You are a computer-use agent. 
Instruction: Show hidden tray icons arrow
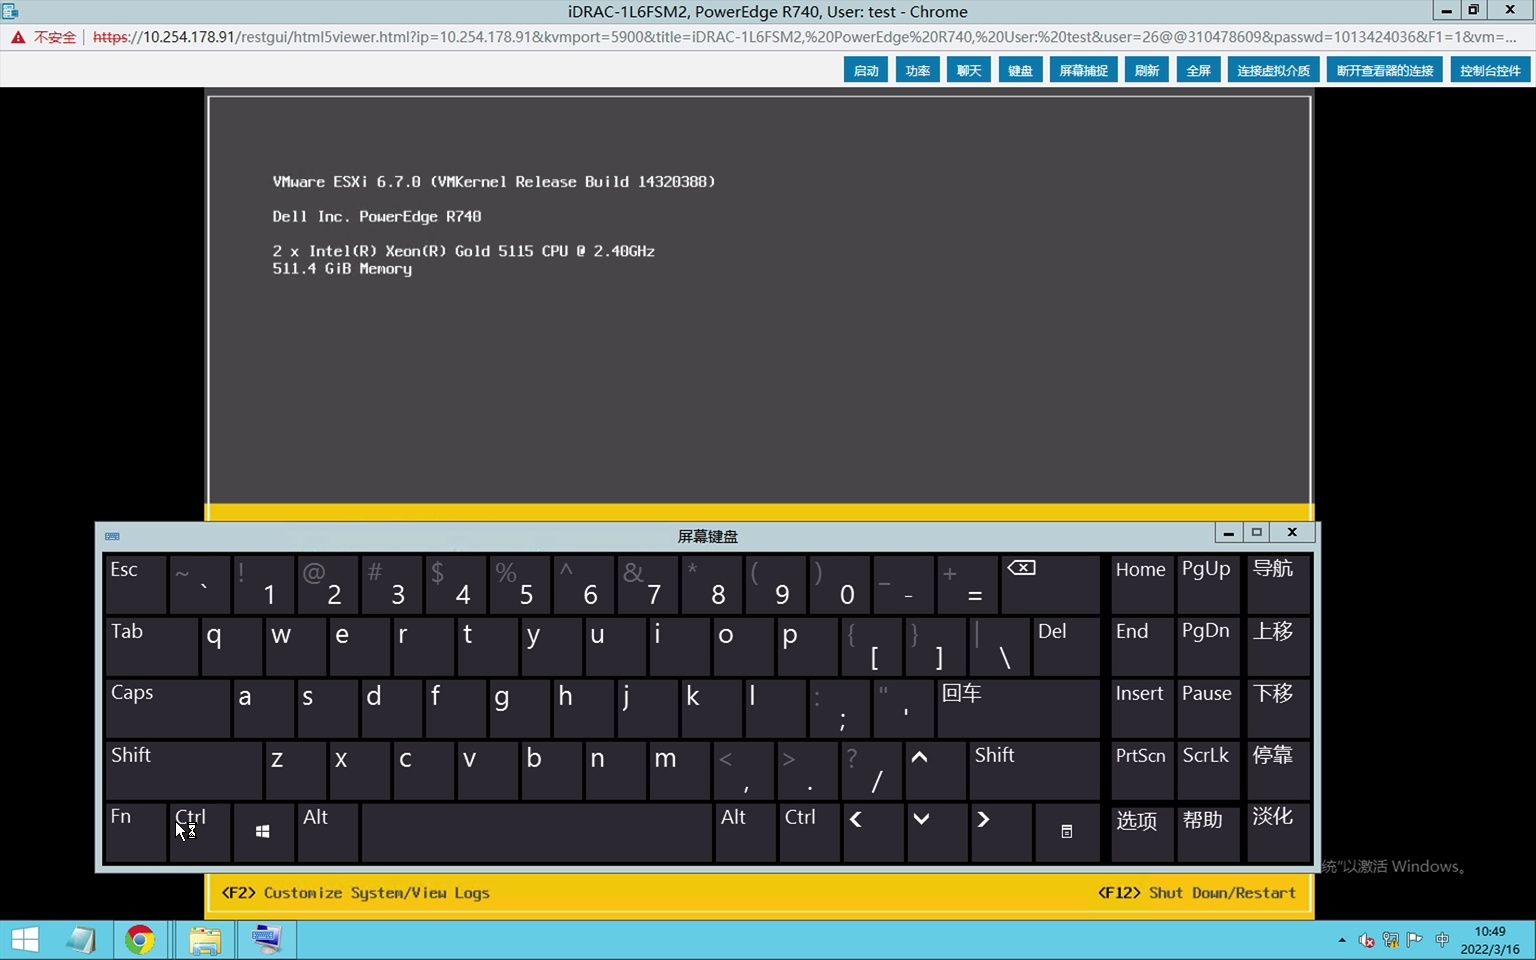click(x=1342, y=940)
